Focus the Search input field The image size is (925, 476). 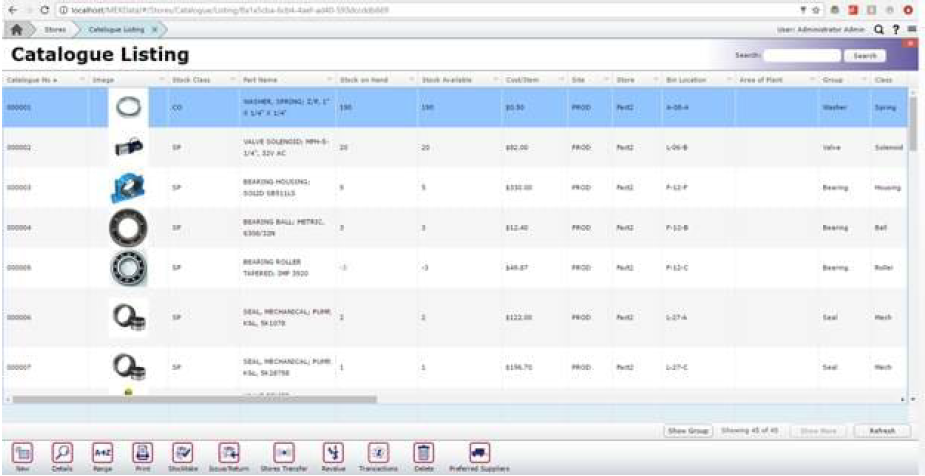coord(802,56)
